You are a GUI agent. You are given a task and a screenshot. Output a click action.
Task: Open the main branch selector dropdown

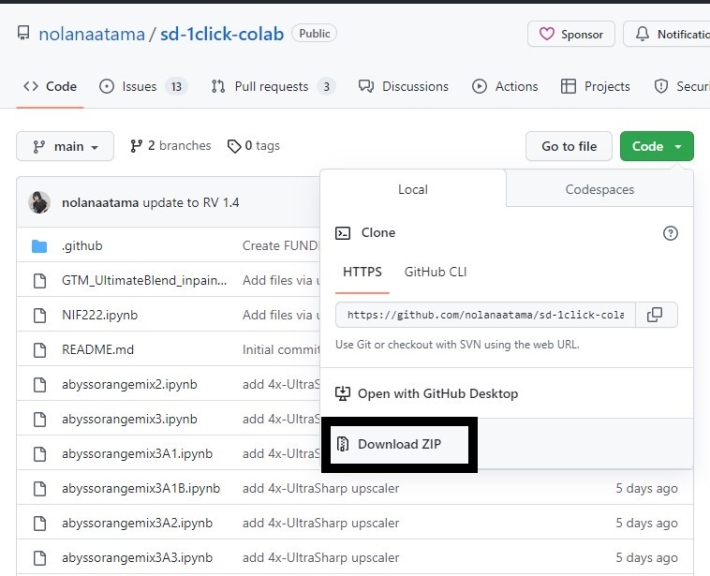pyautogui.click(x=65, y=146)
